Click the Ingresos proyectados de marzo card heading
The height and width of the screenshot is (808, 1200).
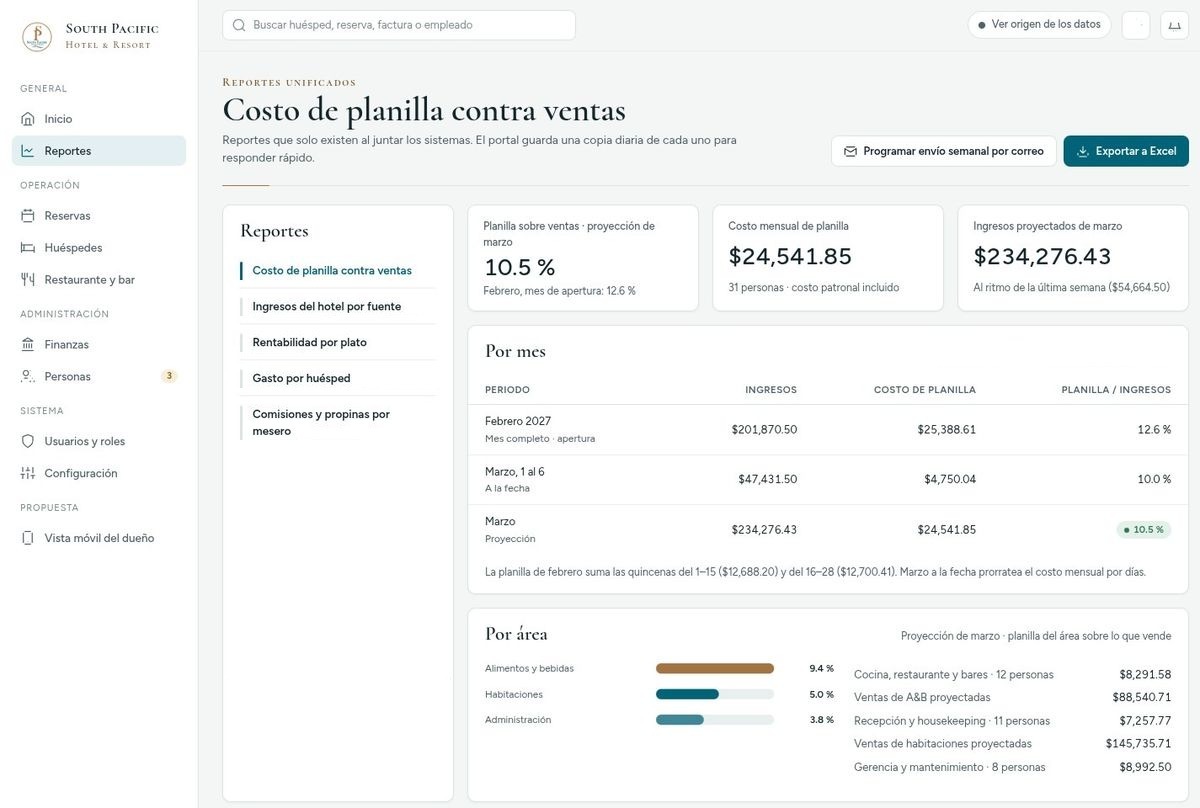tap(1048, 226)
